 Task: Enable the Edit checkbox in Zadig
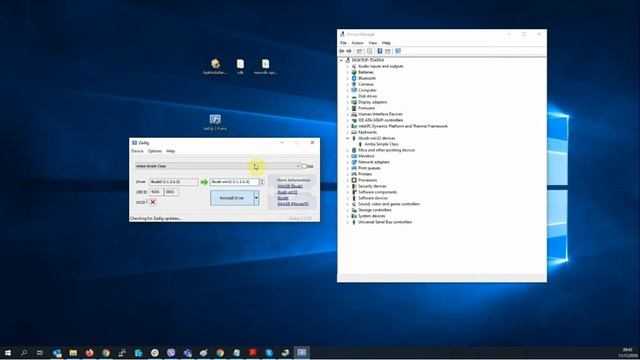[304, 166]
